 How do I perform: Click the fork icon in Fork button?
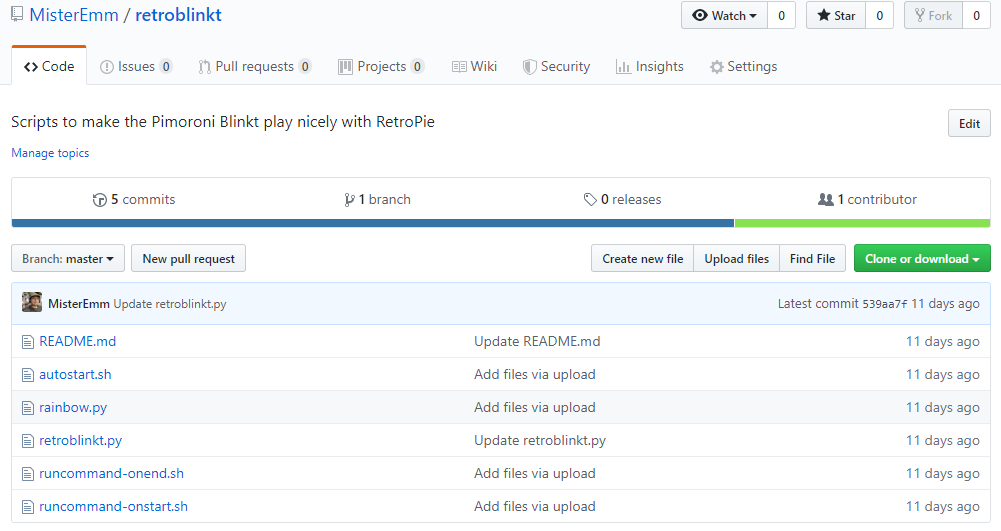pyautogui.click(x=919, y=15)
